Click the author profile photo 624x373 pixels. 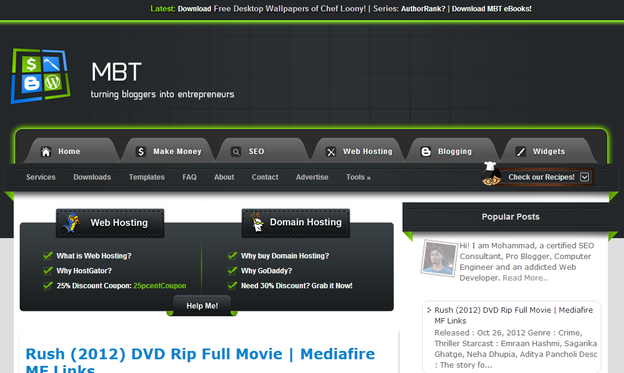coord(439,258)
